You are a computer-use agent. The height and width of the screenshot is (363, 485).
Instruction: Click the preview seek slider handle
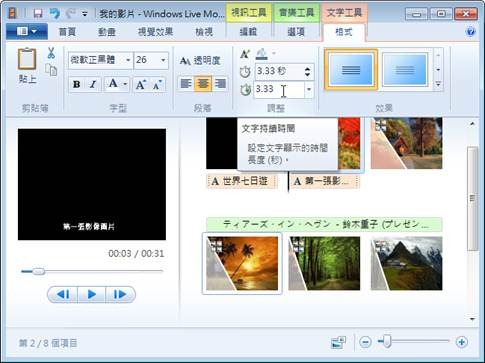[x=38, y=271]
